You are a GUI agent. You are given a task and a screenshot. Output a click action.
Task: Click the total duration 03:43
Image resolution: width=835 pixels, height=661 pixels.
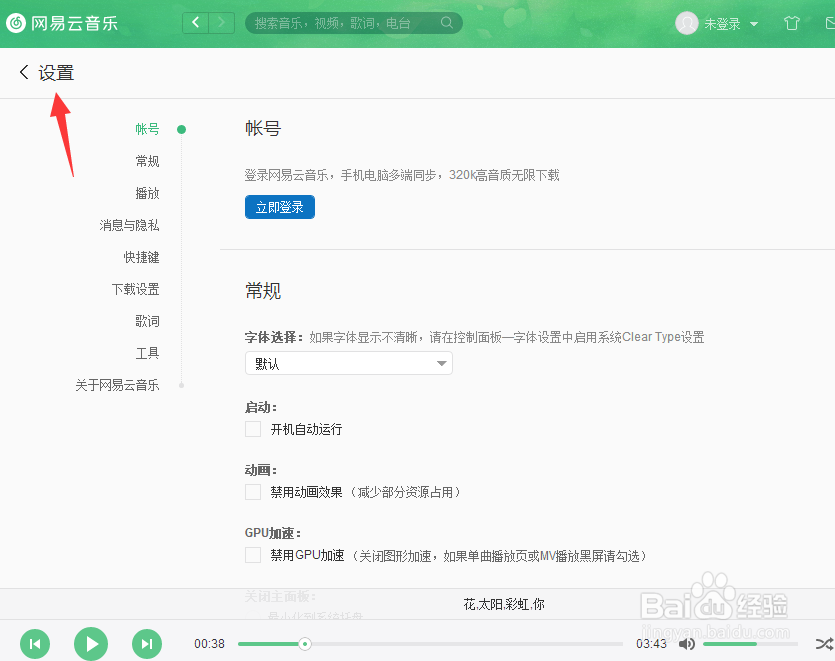(x=651, y=644)
